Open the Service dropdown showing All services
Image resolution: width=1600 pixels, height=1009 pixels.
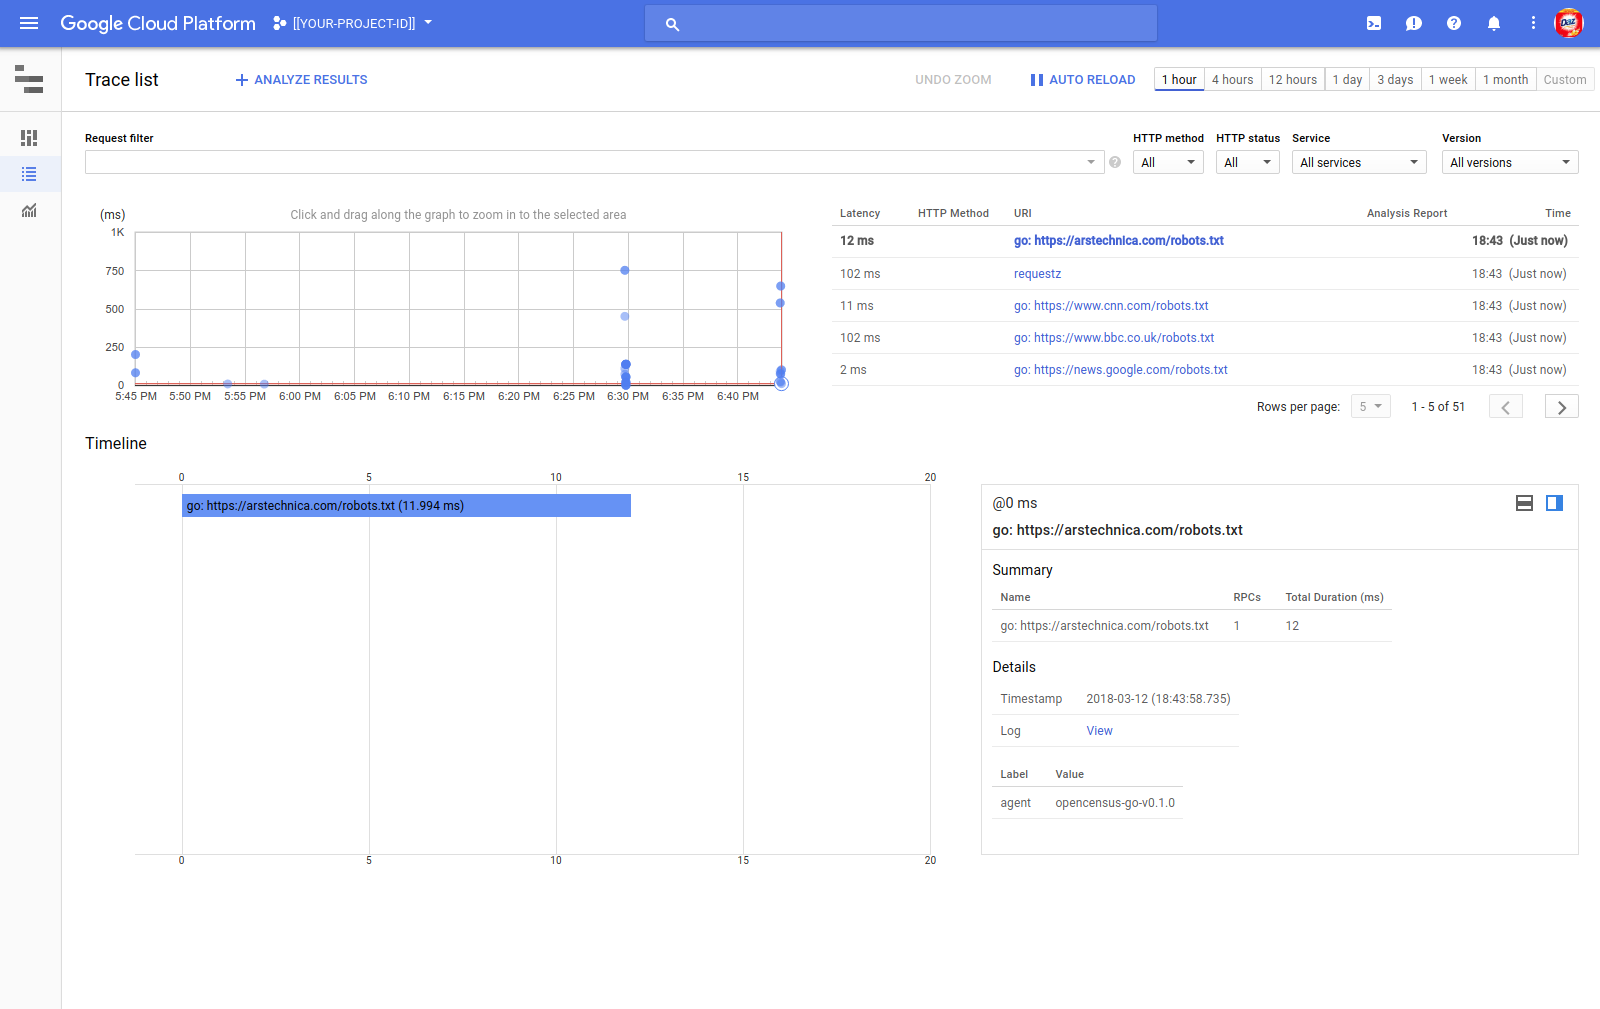coord(1358,162)
